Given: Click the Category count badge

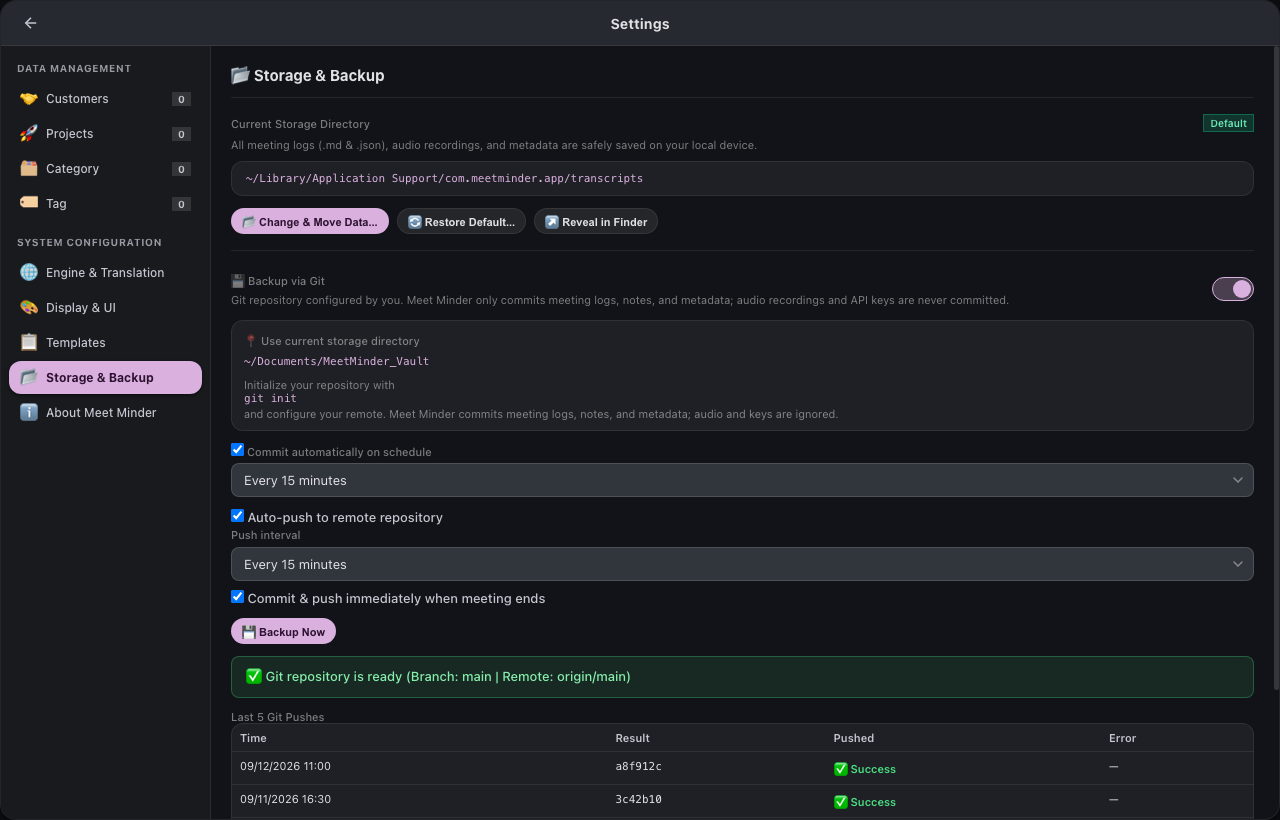Looking at the screenshot, I should 181,169.
